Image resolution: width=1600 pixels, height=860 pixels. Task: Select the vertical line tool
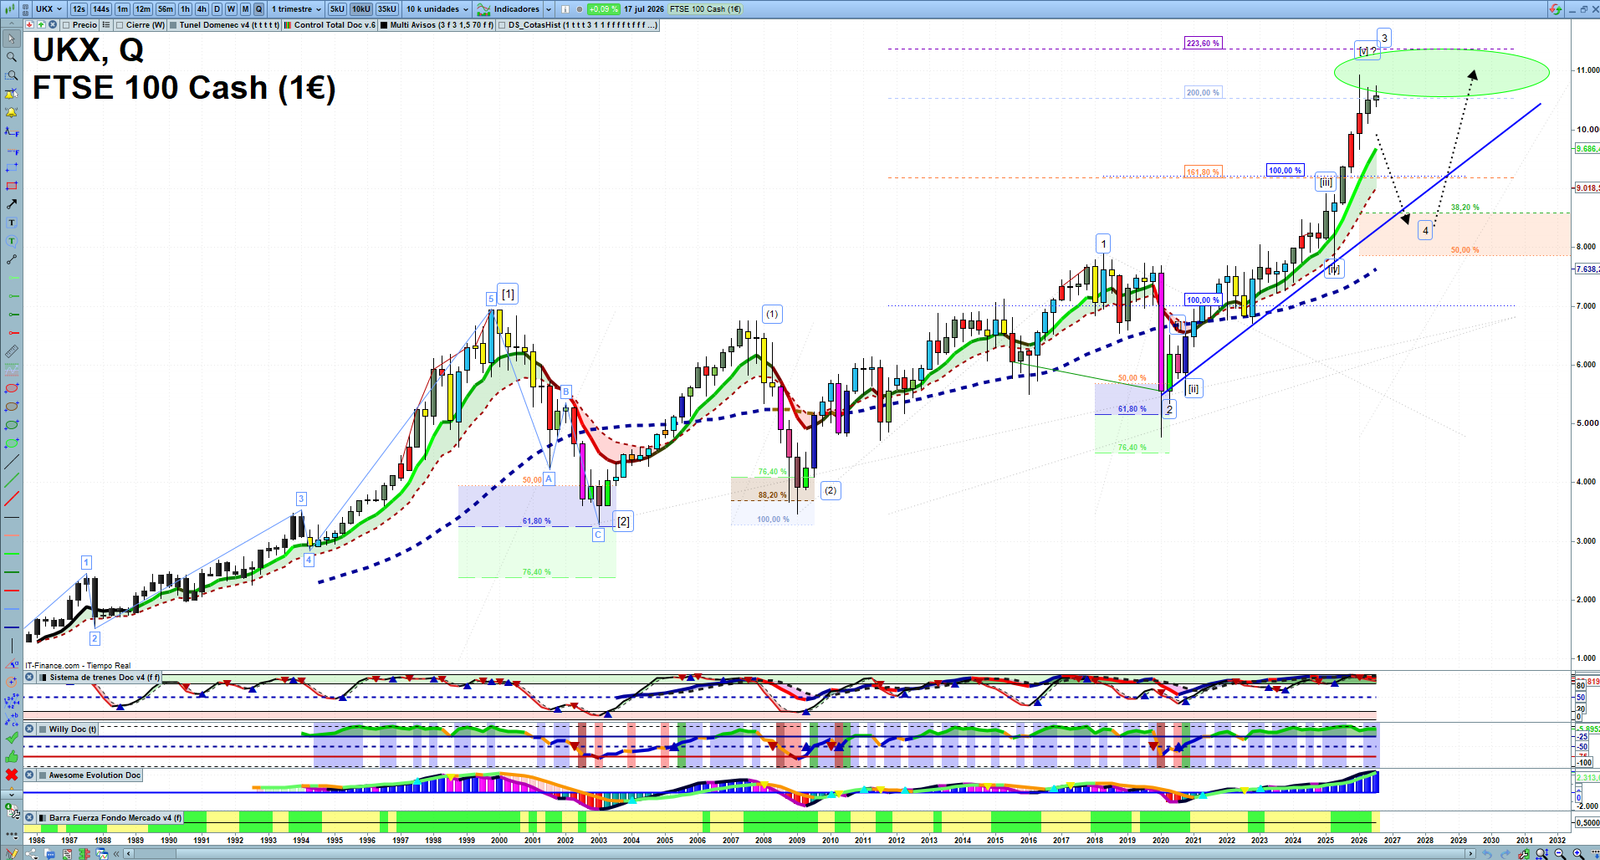tap(12, 645)
